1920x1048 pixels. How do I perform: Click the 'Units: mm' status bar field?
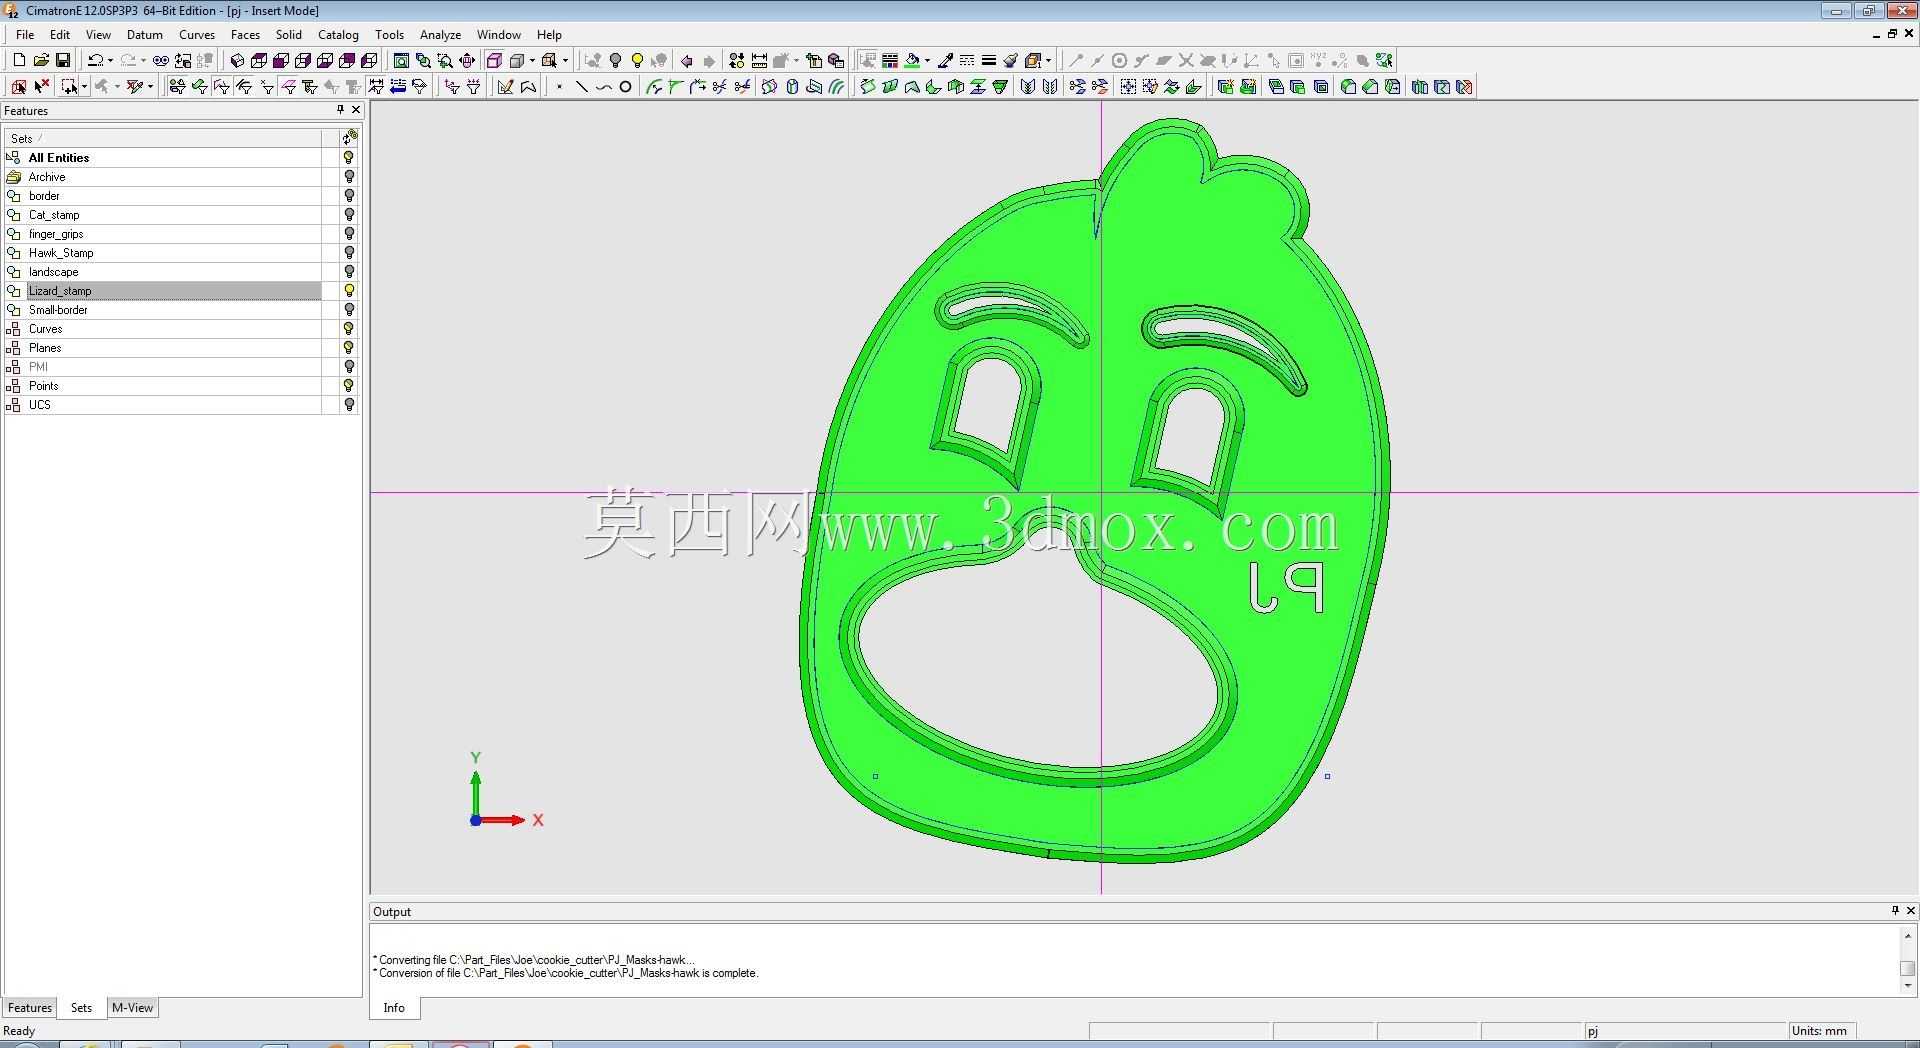click(1820, 1031)
